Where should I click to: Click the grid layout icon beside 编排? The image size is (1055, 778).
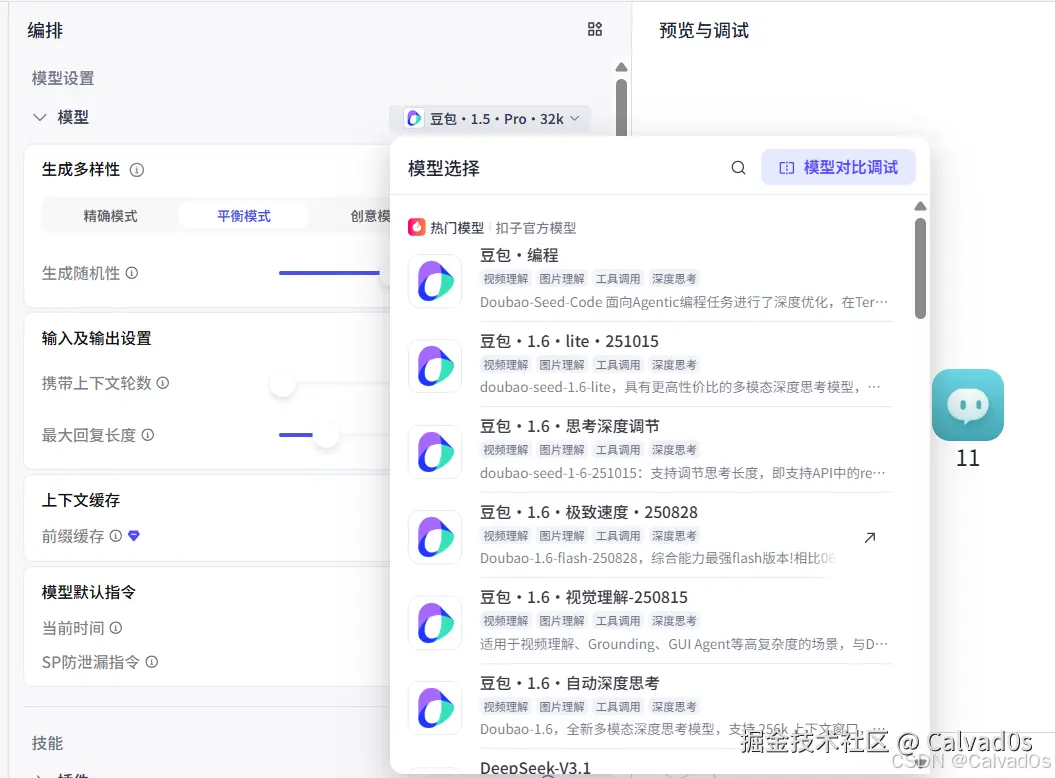[595, 29]
